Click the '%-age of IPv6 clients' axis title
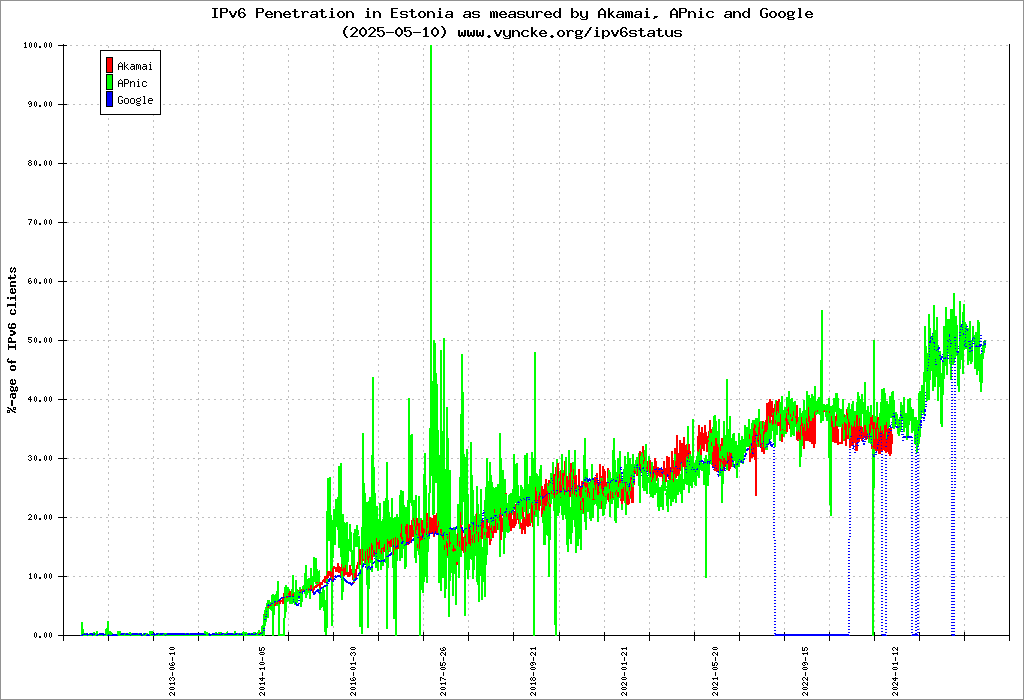 (x=13, y=340)
